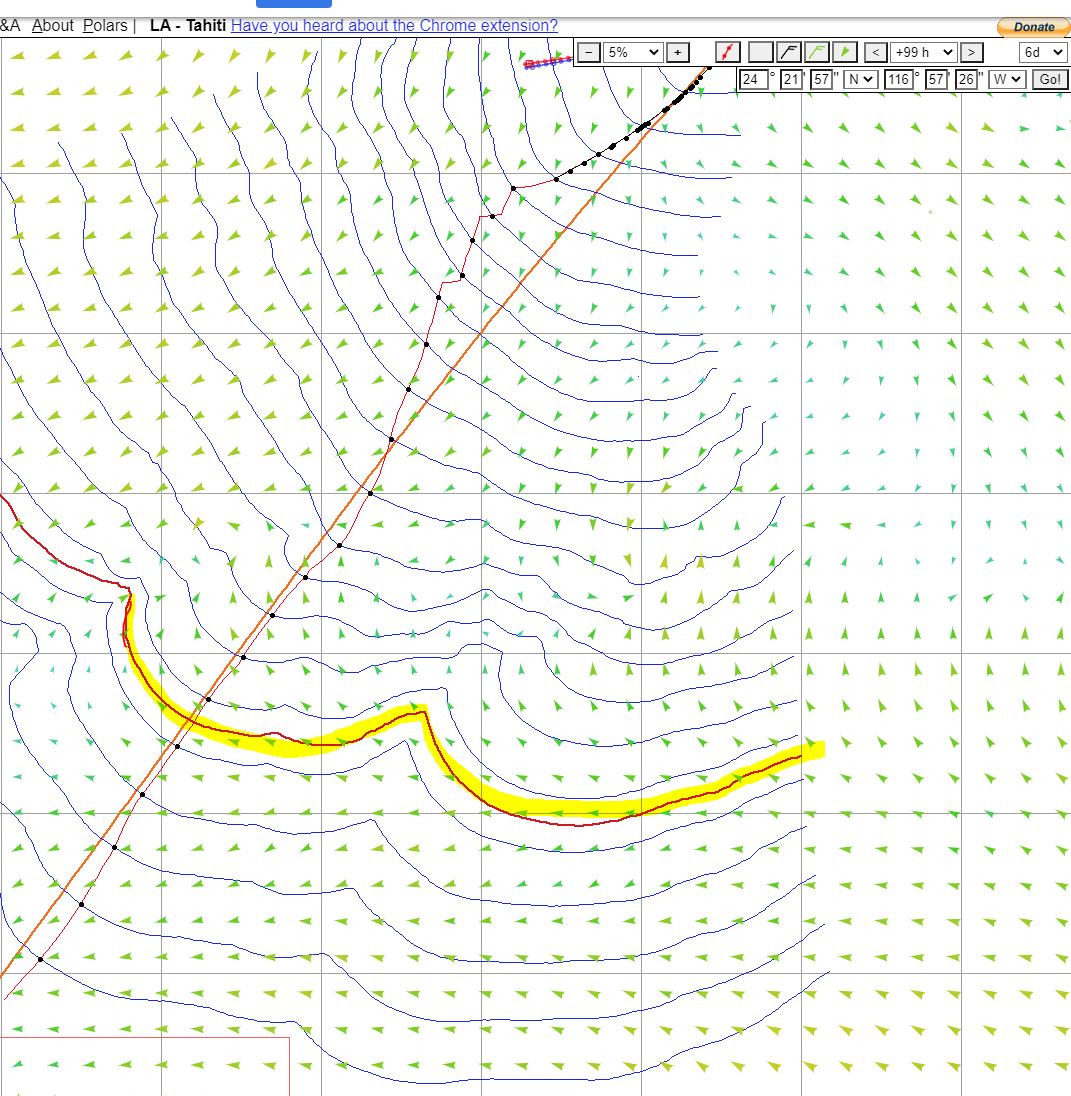The image size is (1071, 1096).
Task: Click the longitude minutes field showing 57
Action: click(936, 79)
